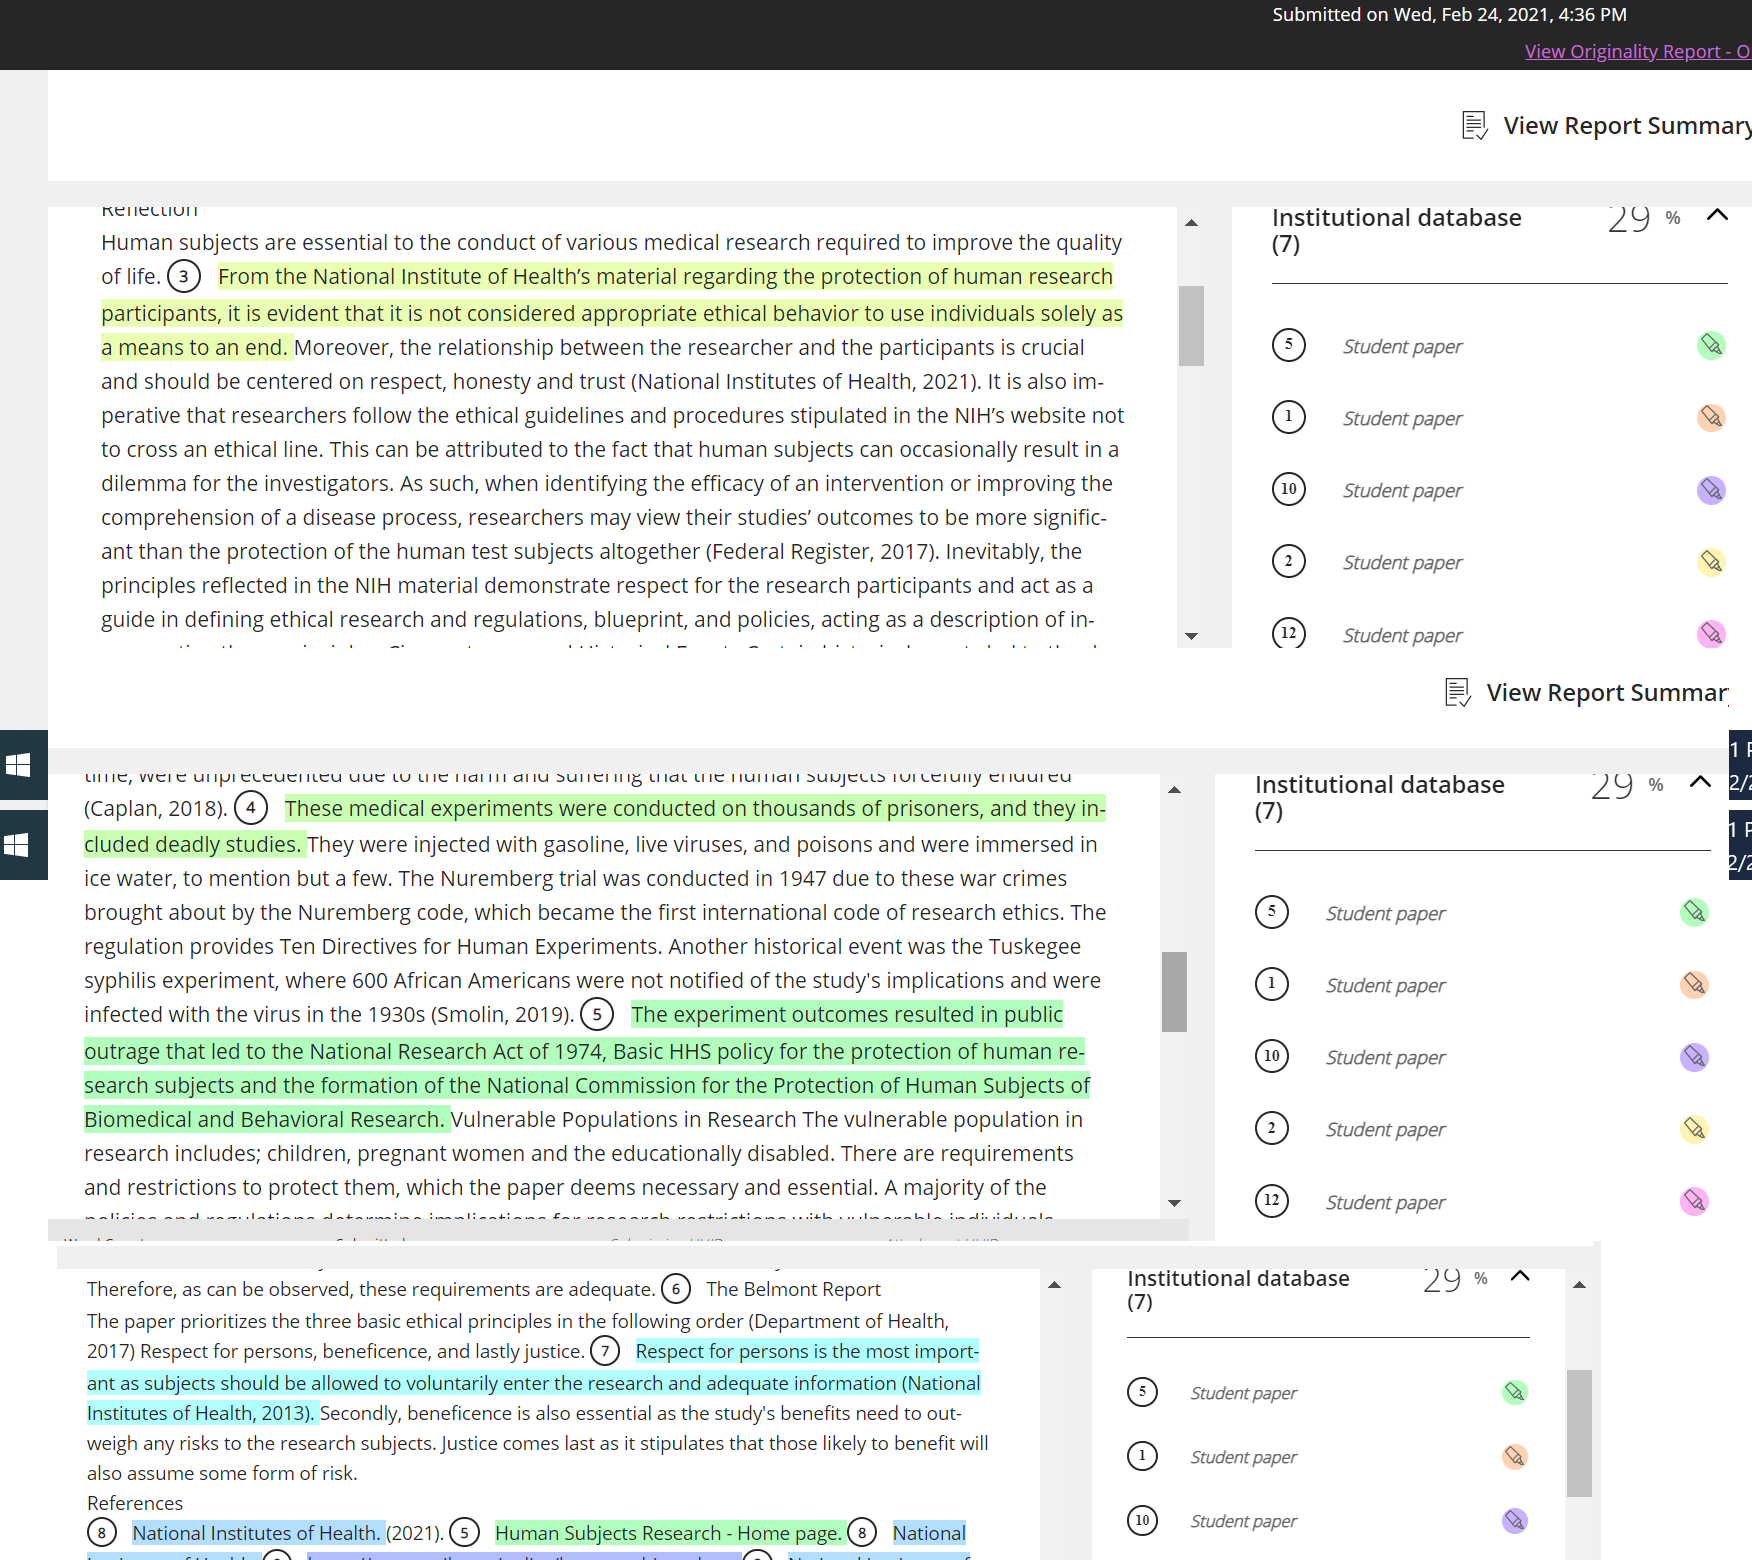Click scrollbar thumb beside bottom Institutional database list

1579,1433
